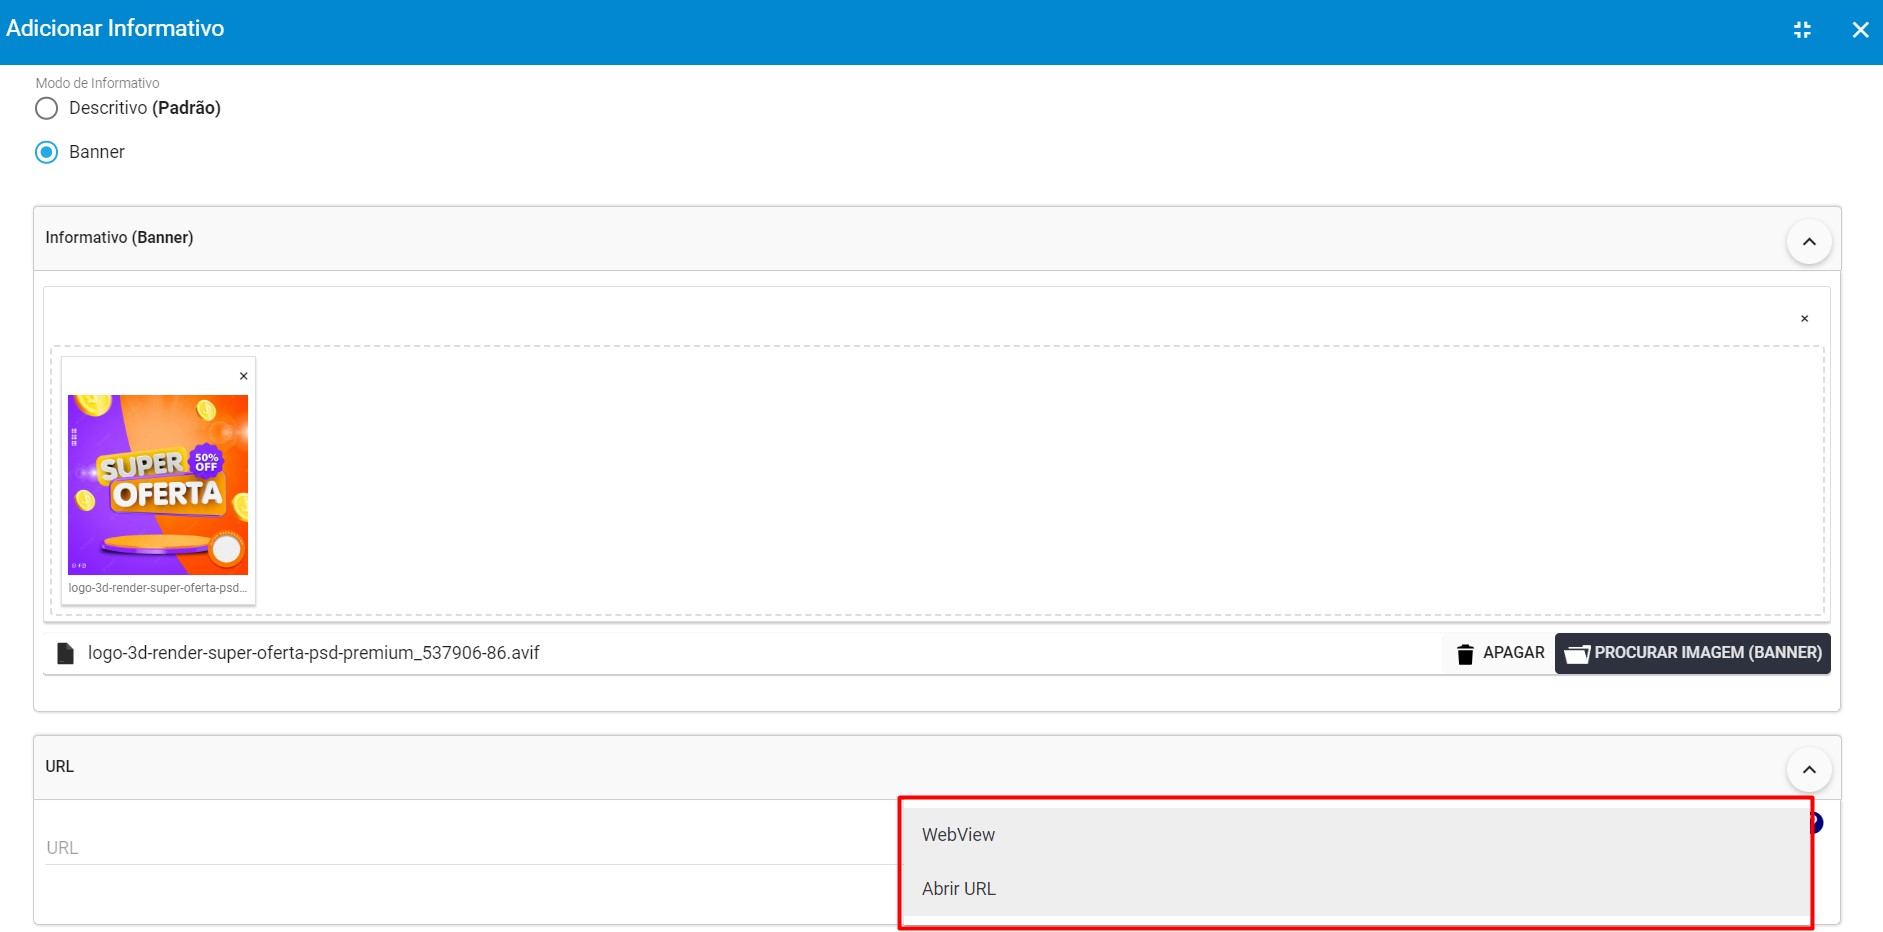Select the Banner radio option

tap(47, 152)
